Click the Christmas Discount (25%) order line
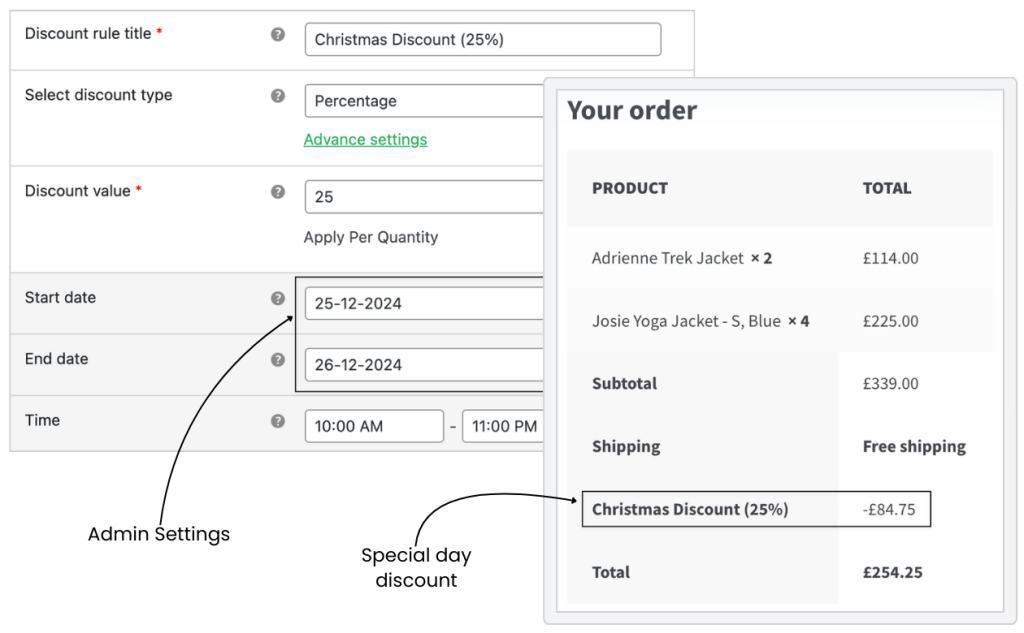 coord(756,510)
